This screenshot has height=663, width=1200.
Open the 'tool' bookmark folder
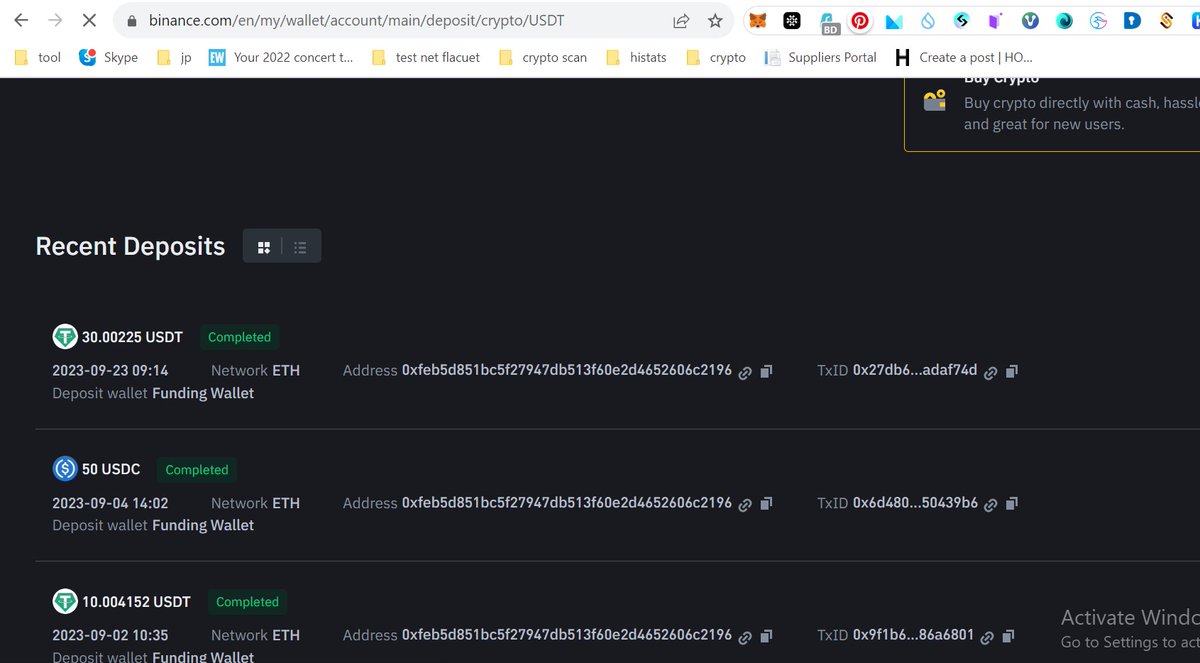coord(38,57)
